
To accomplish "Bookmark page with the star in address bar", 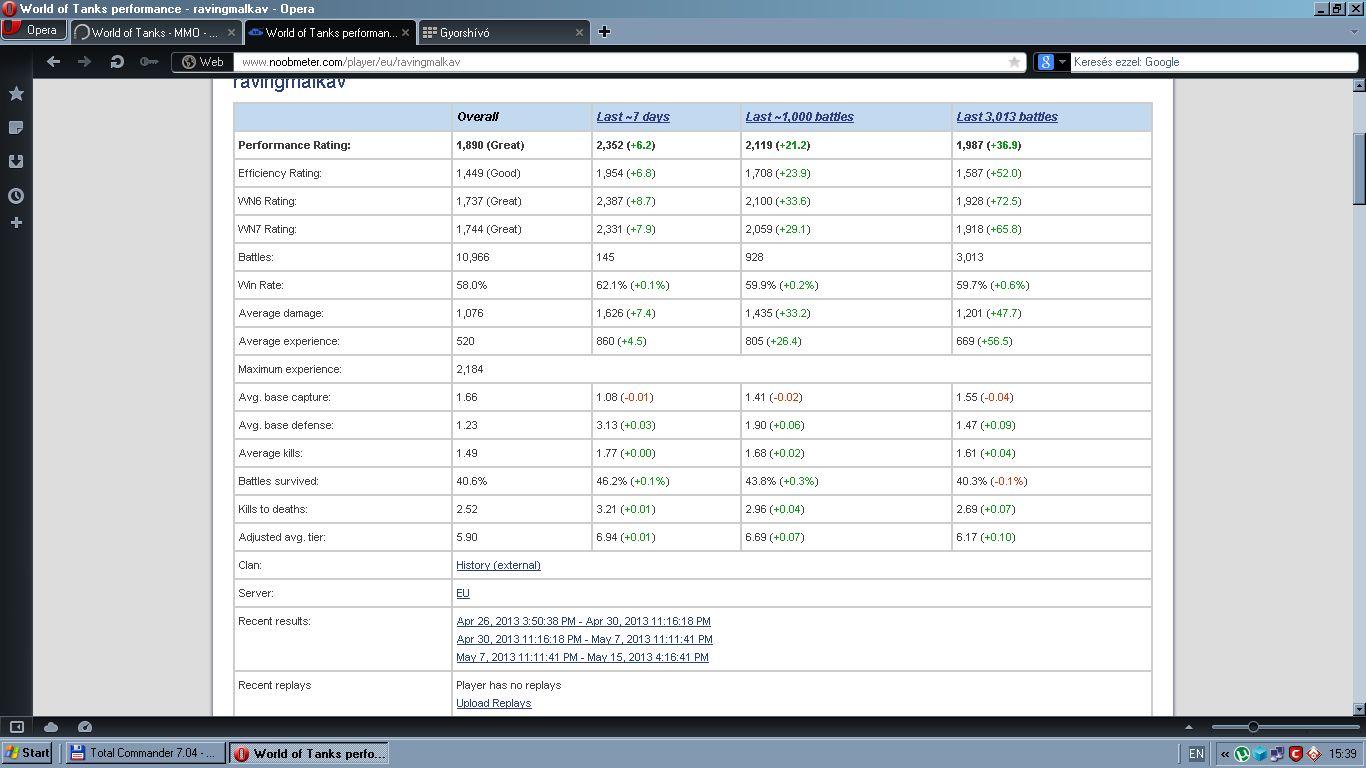I will [x=1014, y=62].
